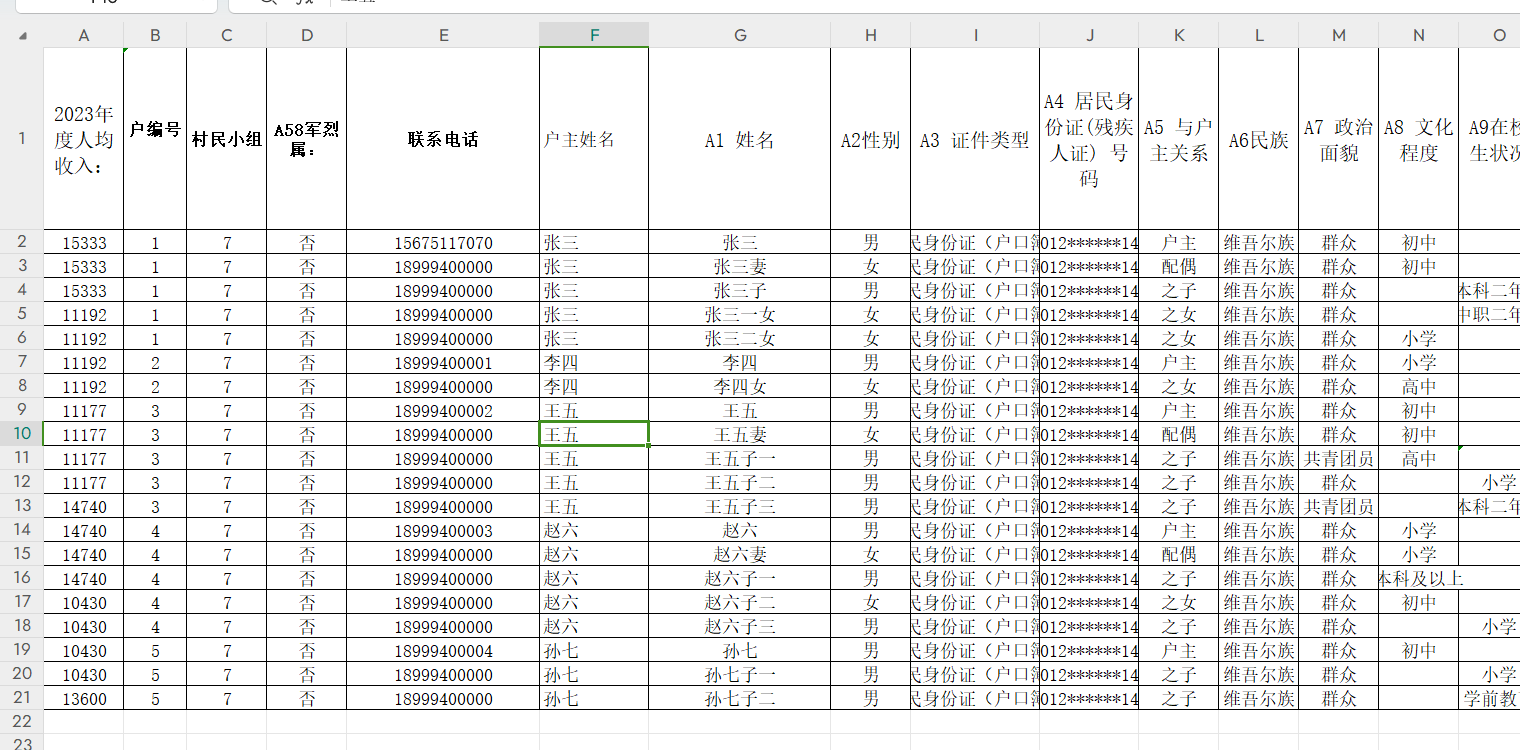This screenshot has width=1520, height=750.
Task: Select row 1 header
Action: (22, 139)
